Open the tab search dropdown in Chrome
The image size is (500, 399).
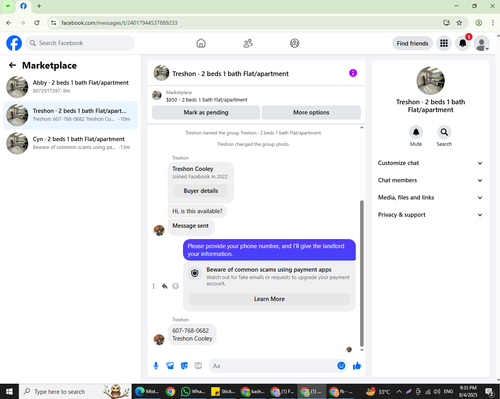[8, 6]
